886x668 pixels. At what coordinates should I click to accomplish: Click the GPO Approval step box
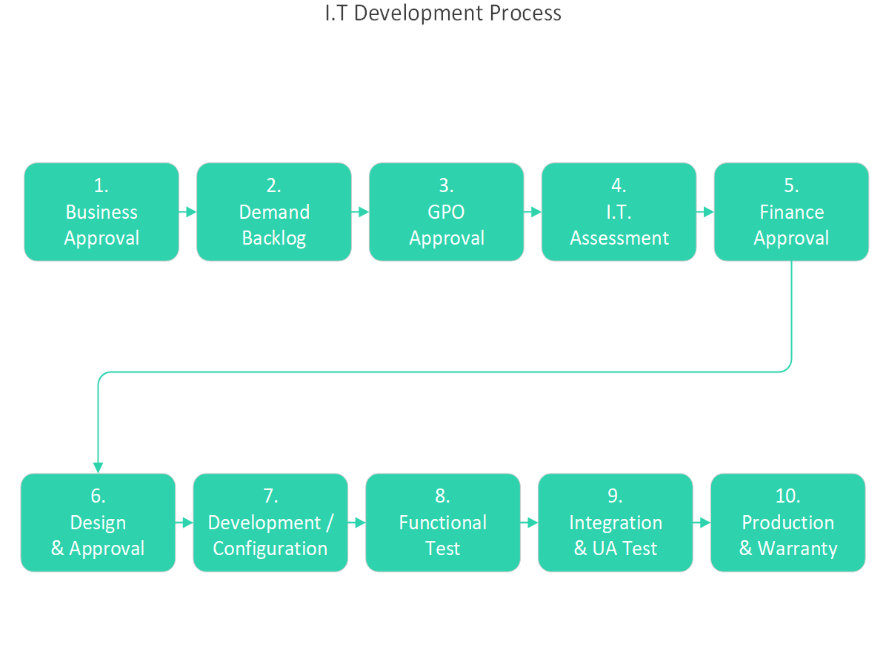click(x=446, y=212)
